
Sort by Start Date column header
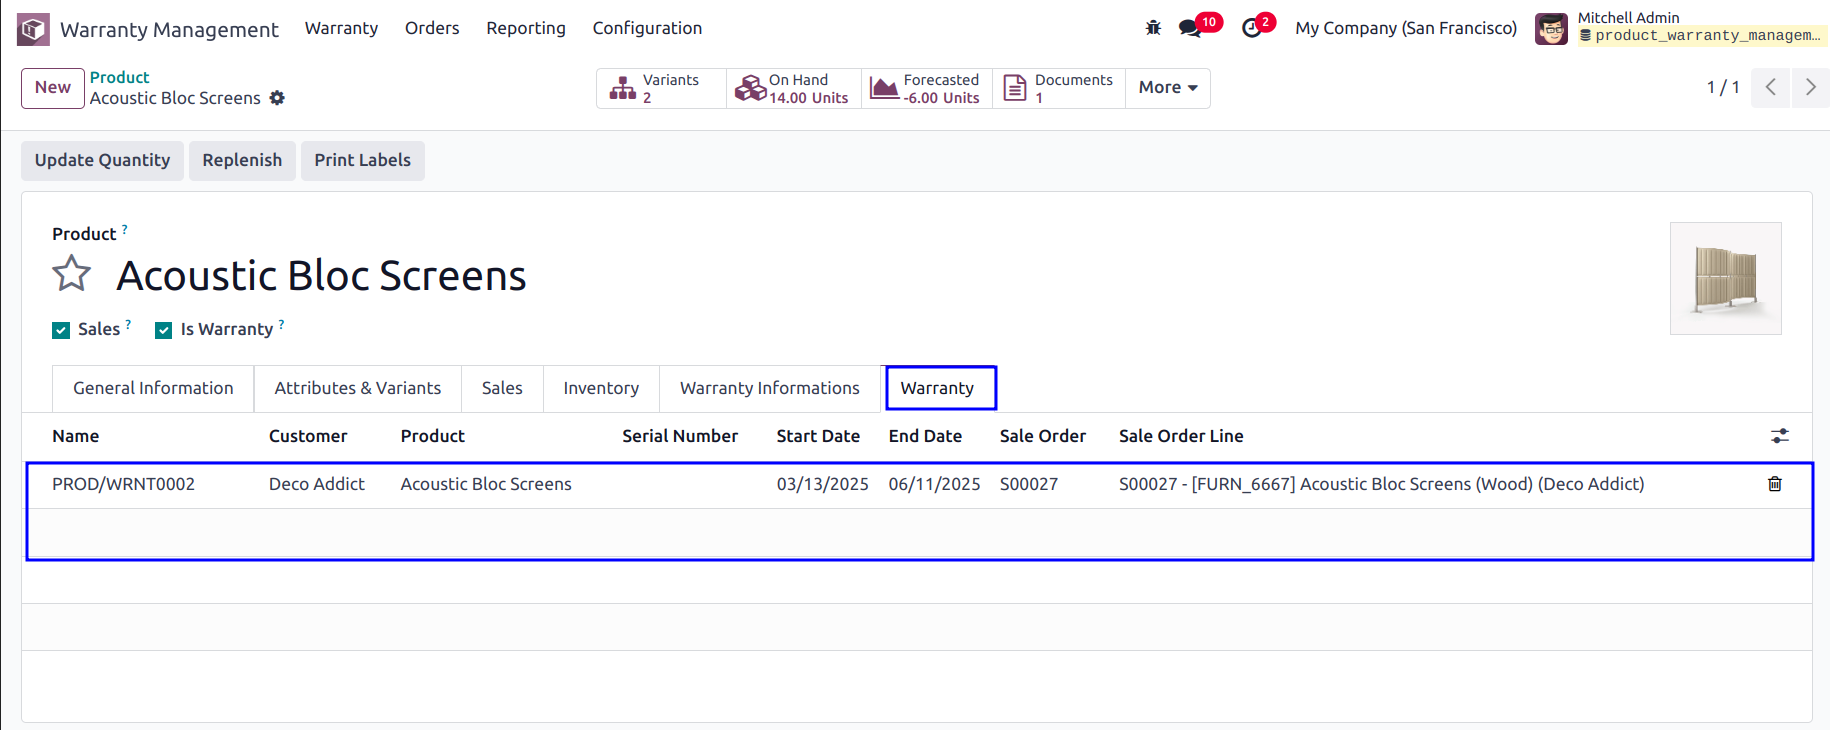click(818, 436)
